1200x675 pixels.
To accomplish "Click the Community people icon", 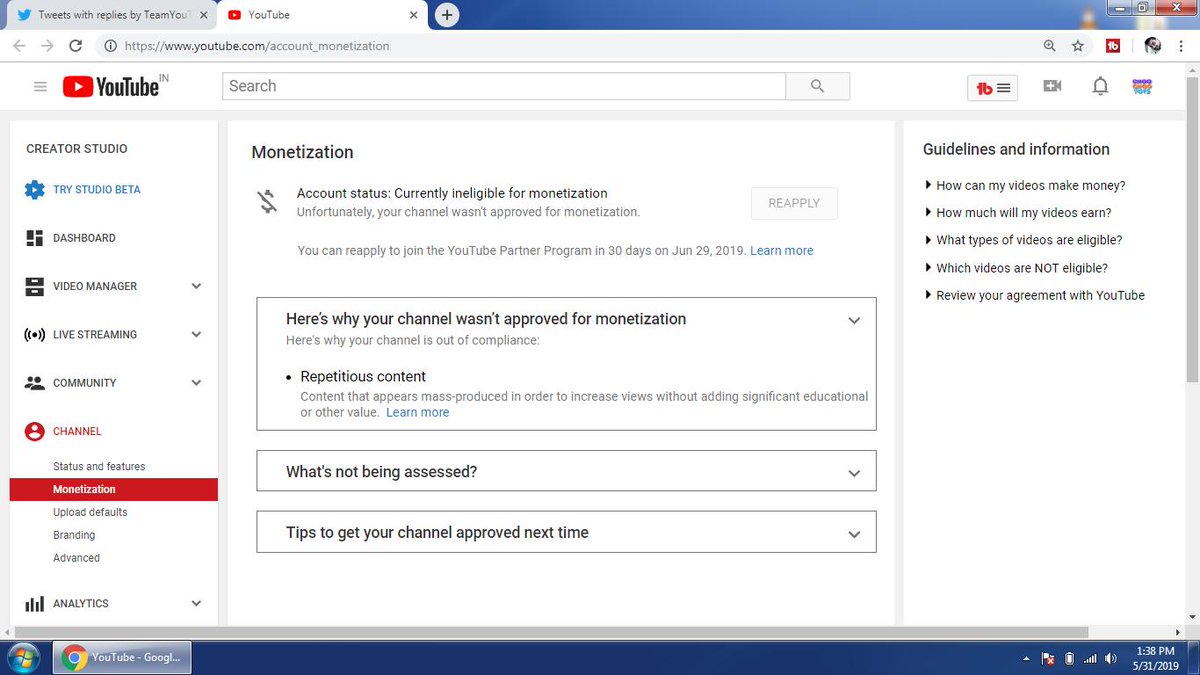I will [x=34, y=383].
